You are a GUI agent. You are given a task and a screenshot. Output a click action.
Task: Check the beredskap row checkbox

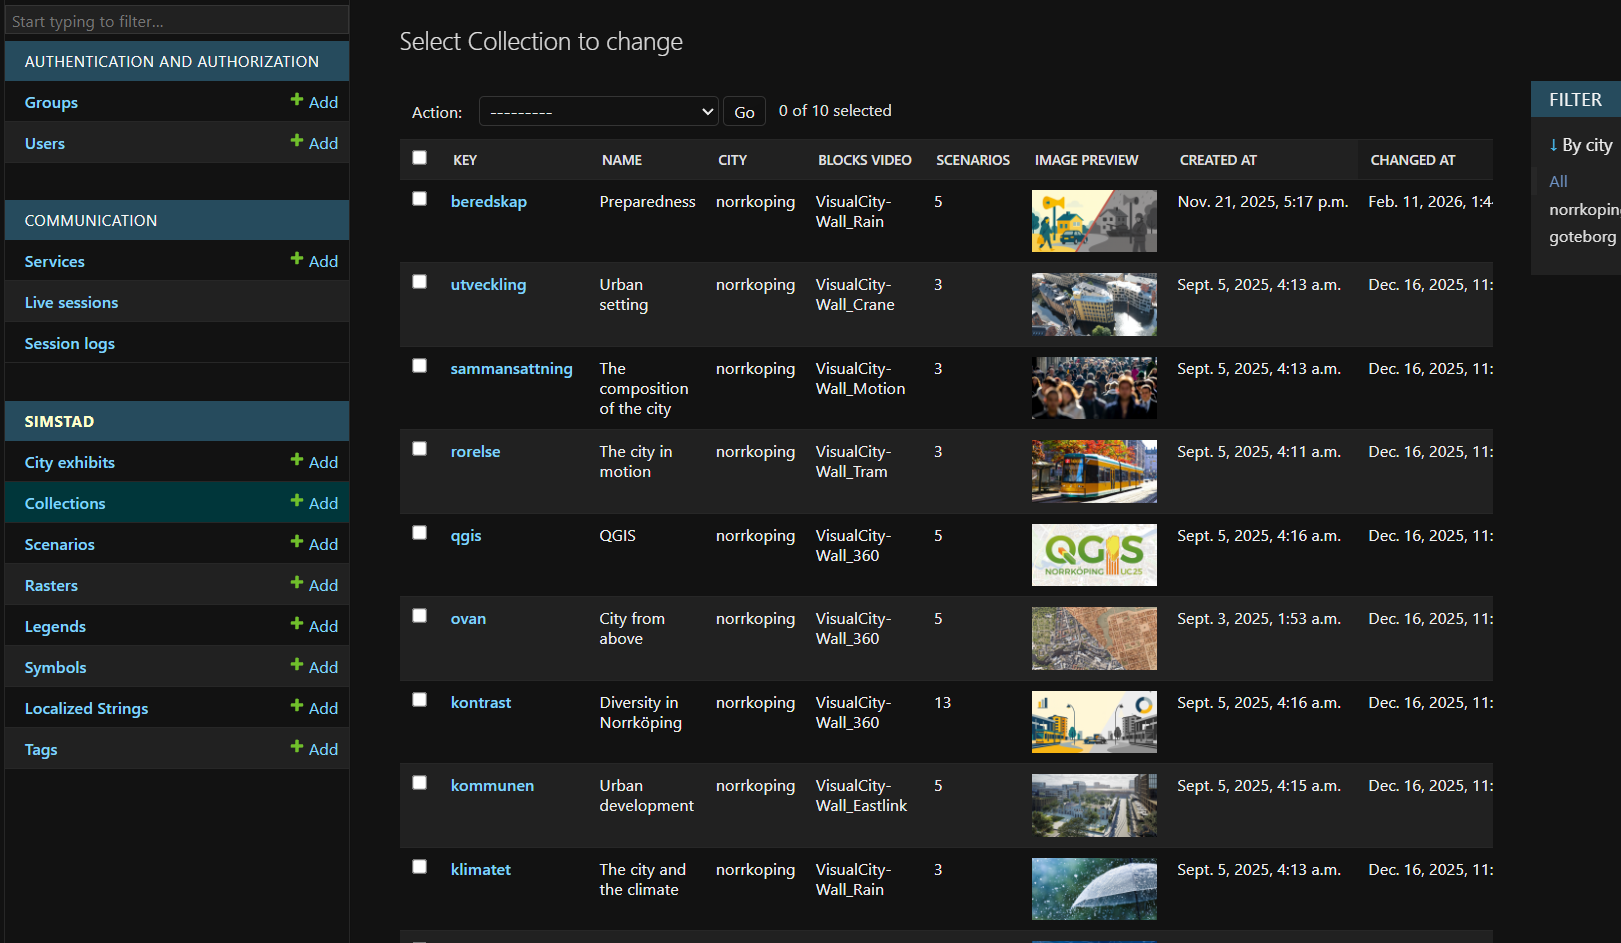pos(419,199)
